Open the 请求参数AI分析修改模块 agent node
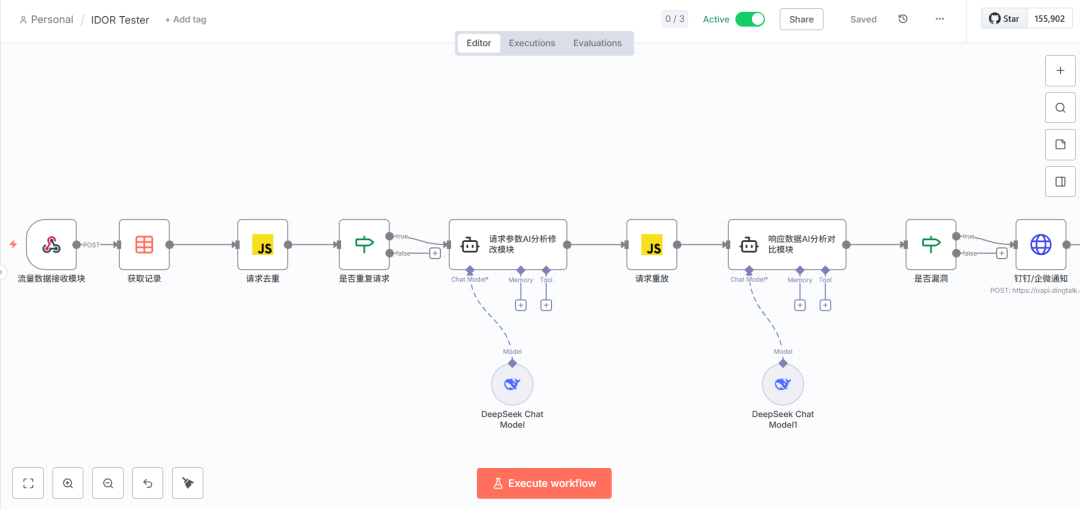 tap(507, 245)
